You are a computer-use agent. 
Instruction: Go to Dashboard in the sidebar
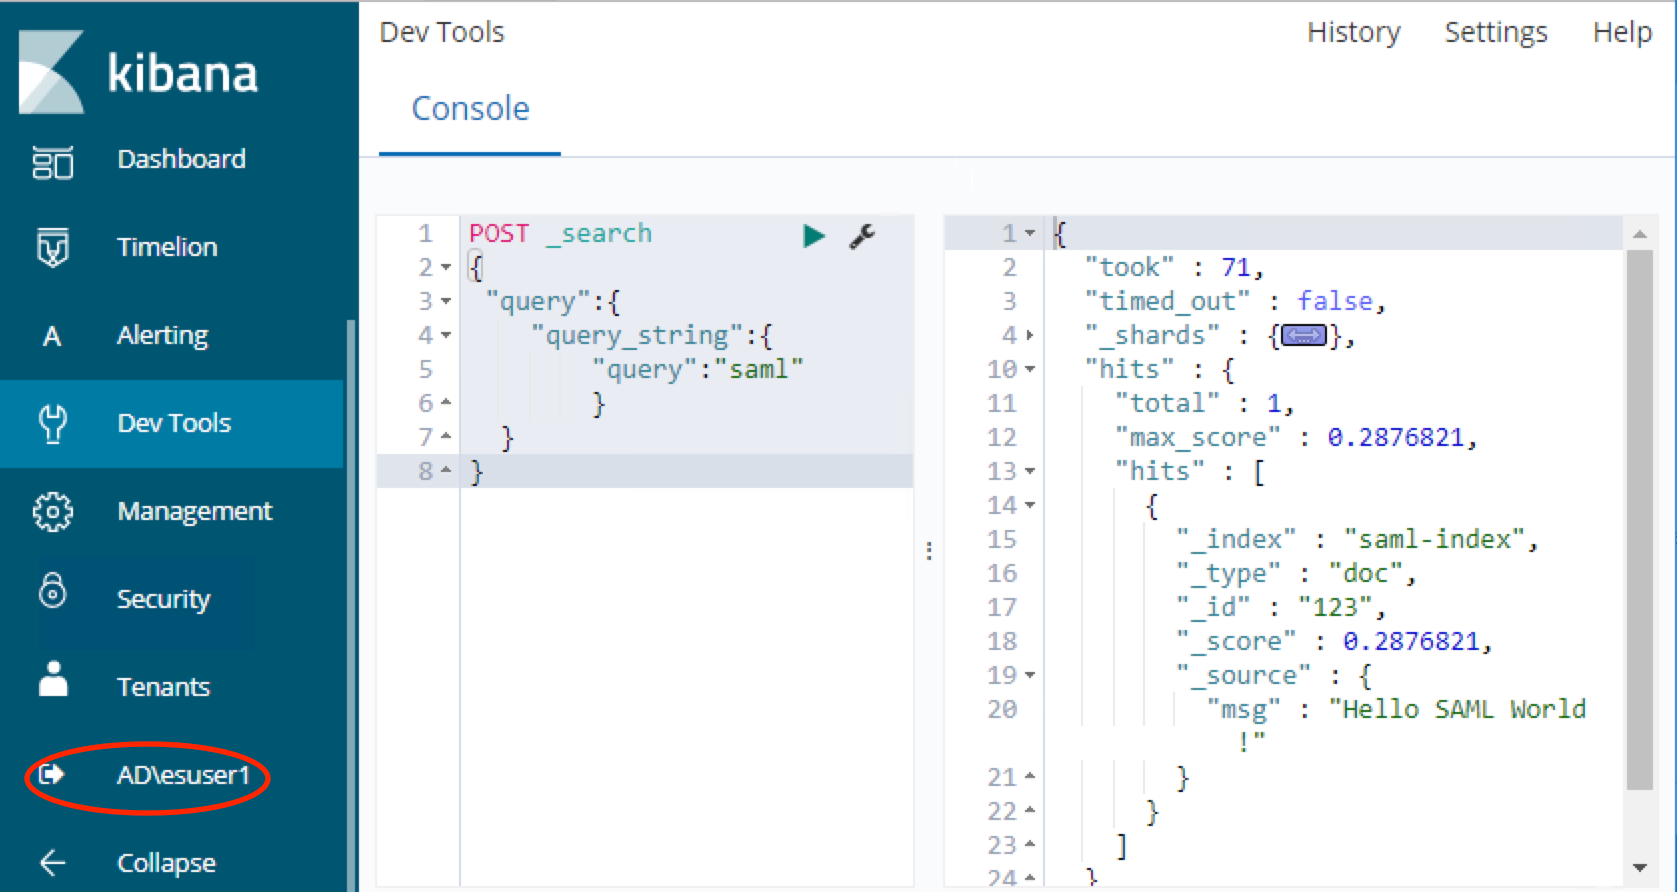click(x=181, y=159)
